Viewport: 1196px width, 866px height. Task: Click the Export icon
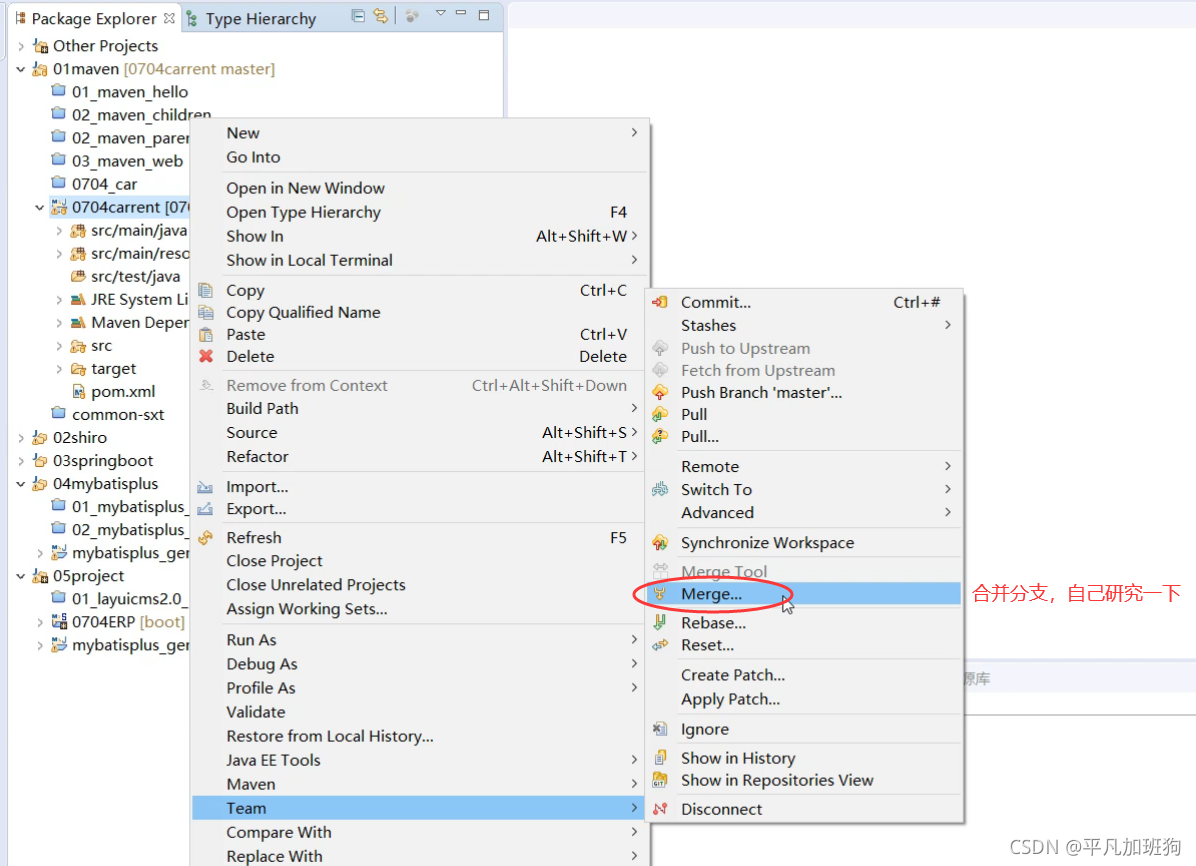pos(205,509)
